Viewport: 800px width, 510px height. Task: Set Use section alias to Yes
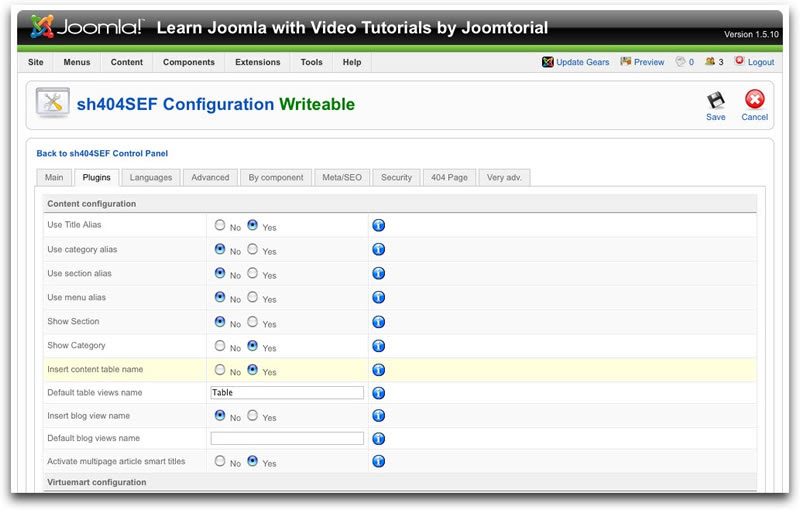[x=253, y=273]
